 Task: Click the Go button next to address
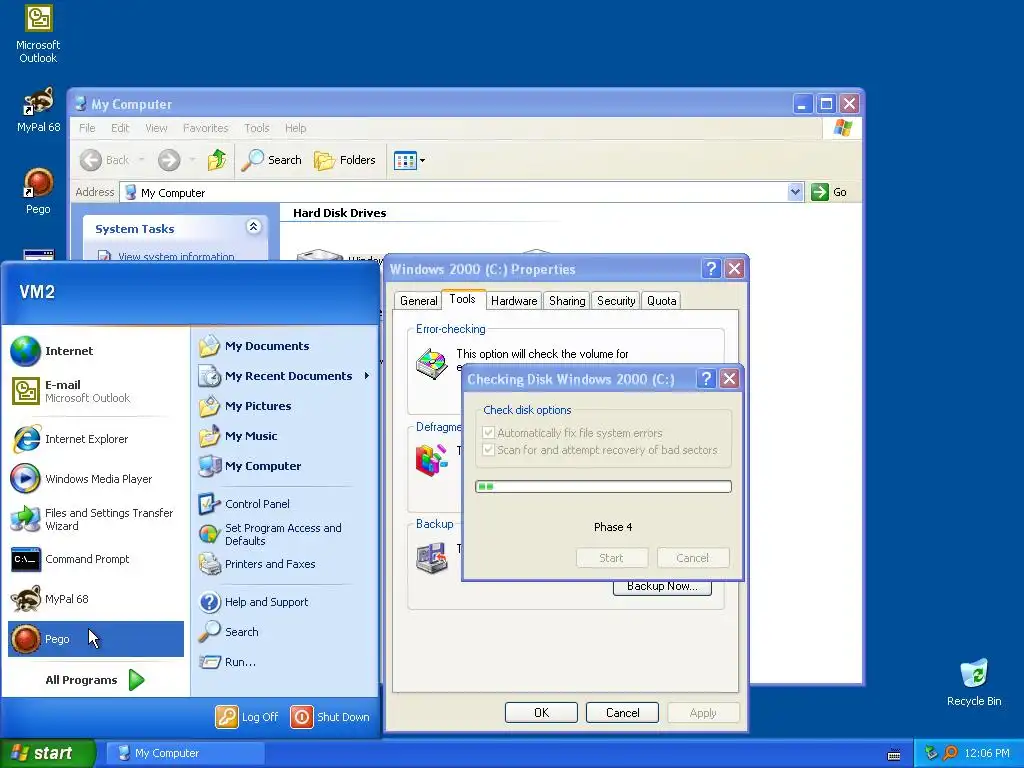pos(829,192)
